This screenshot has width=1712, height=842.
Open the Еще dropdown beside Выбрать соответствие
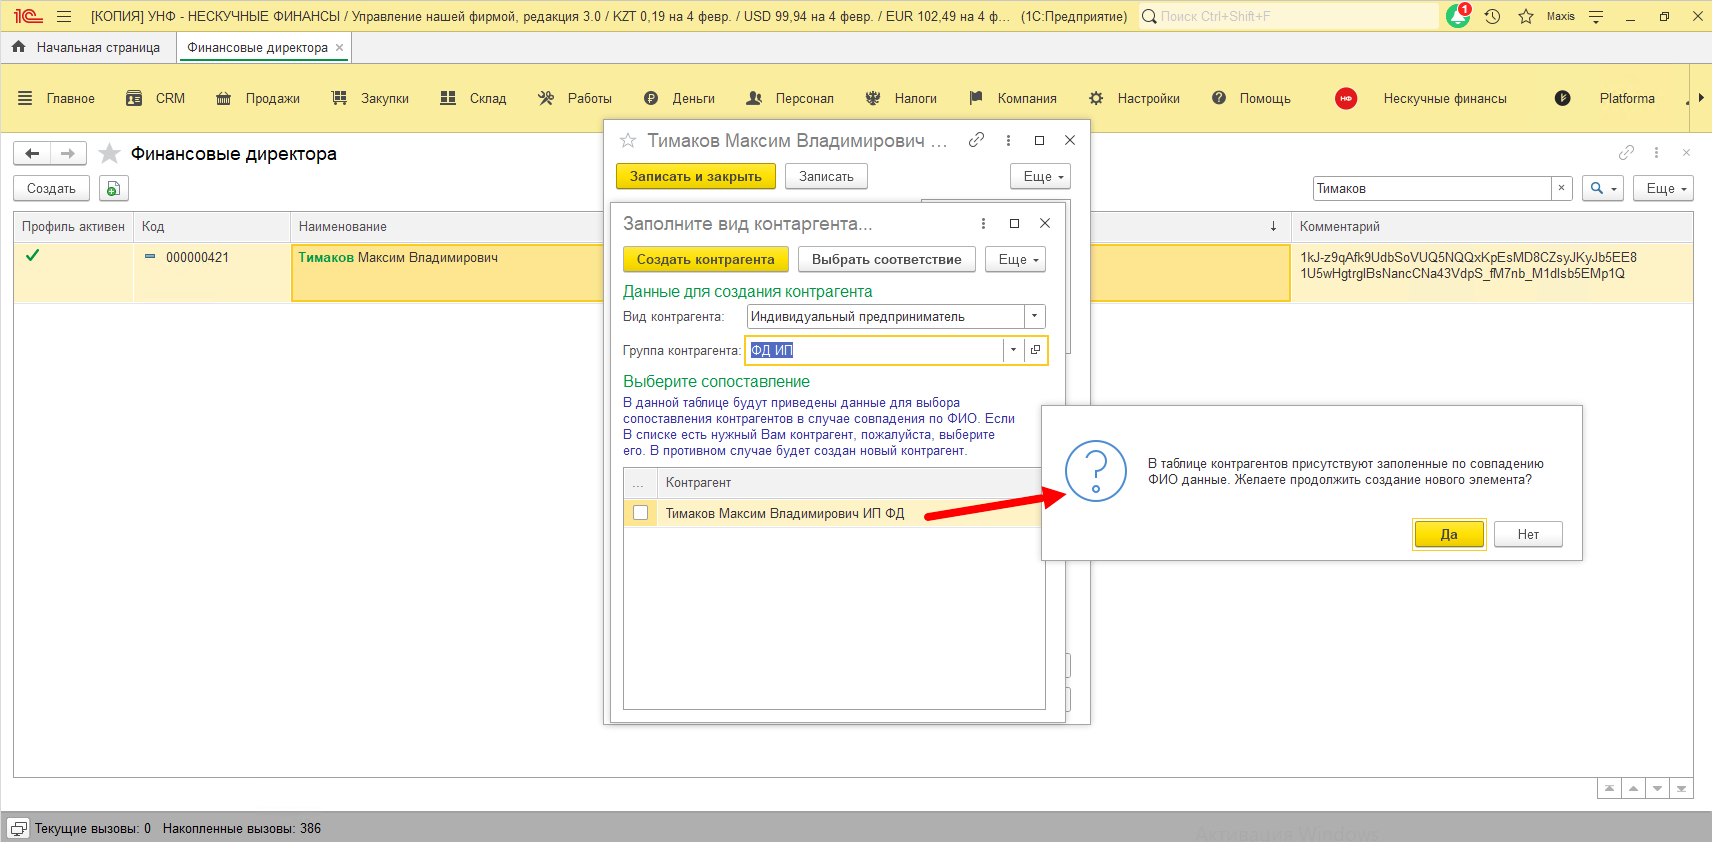click(1019, 259)
